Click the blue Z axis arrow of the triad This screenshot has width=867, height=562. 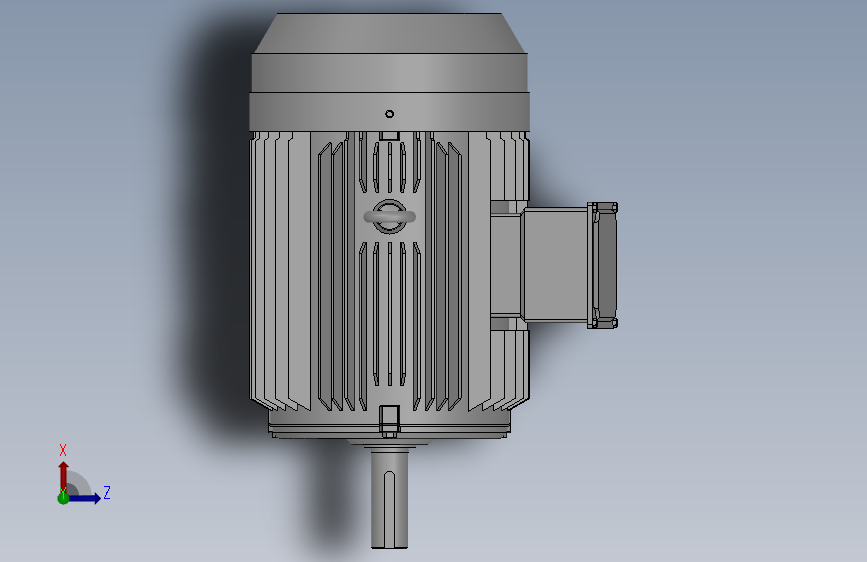point(84,498)
